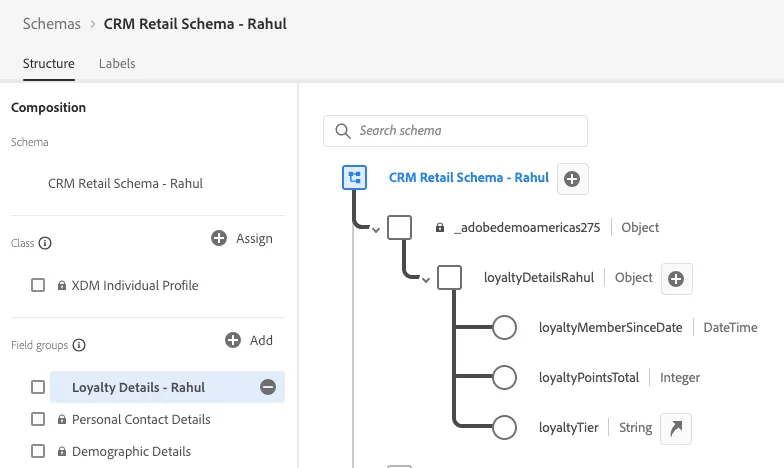Open the Structure tab
The image size is (784, 468).
click(x=48, y=64)
